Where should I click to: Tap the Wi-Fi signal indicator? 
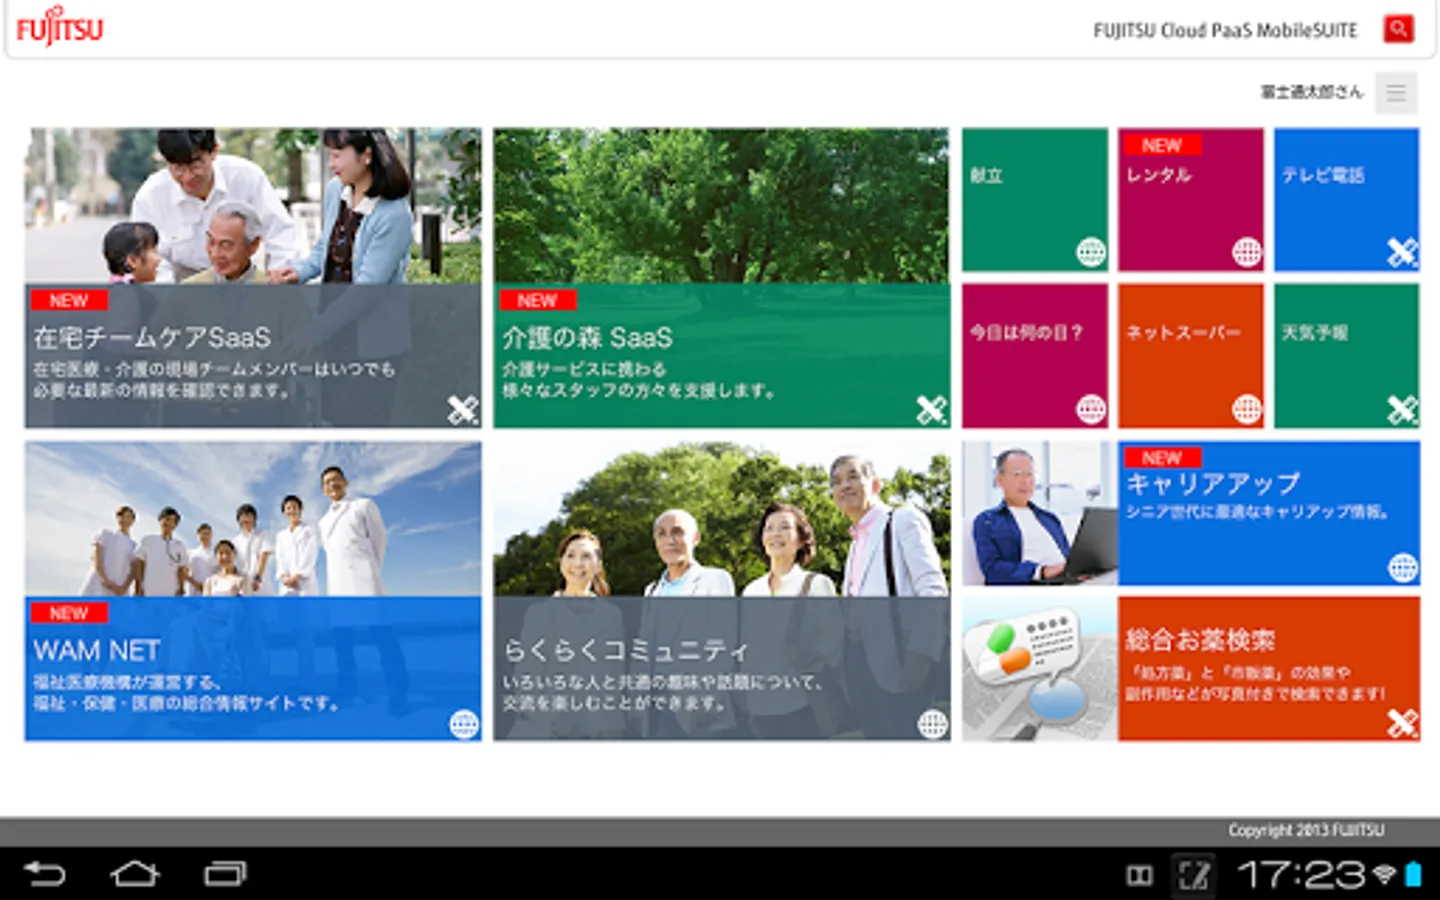1384,875
